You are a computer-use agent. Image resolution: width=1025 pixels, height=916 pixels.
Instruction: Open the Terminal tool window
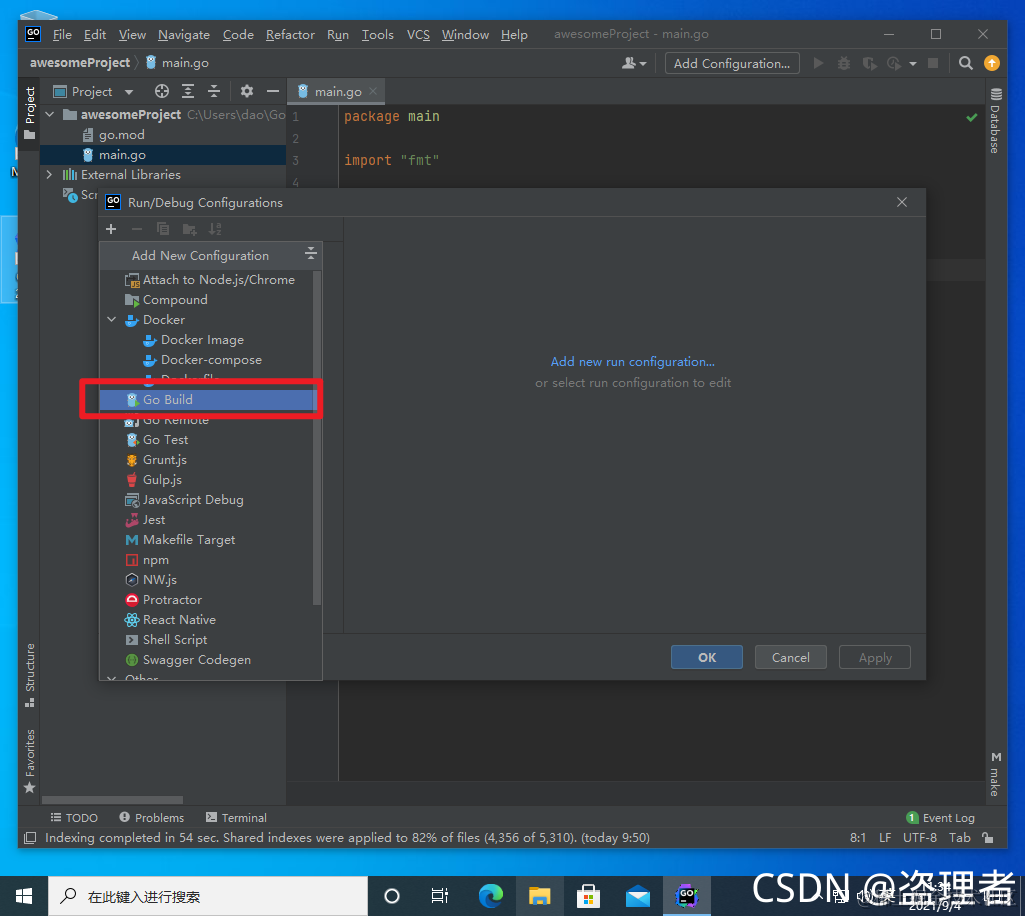tap(236, 817)
